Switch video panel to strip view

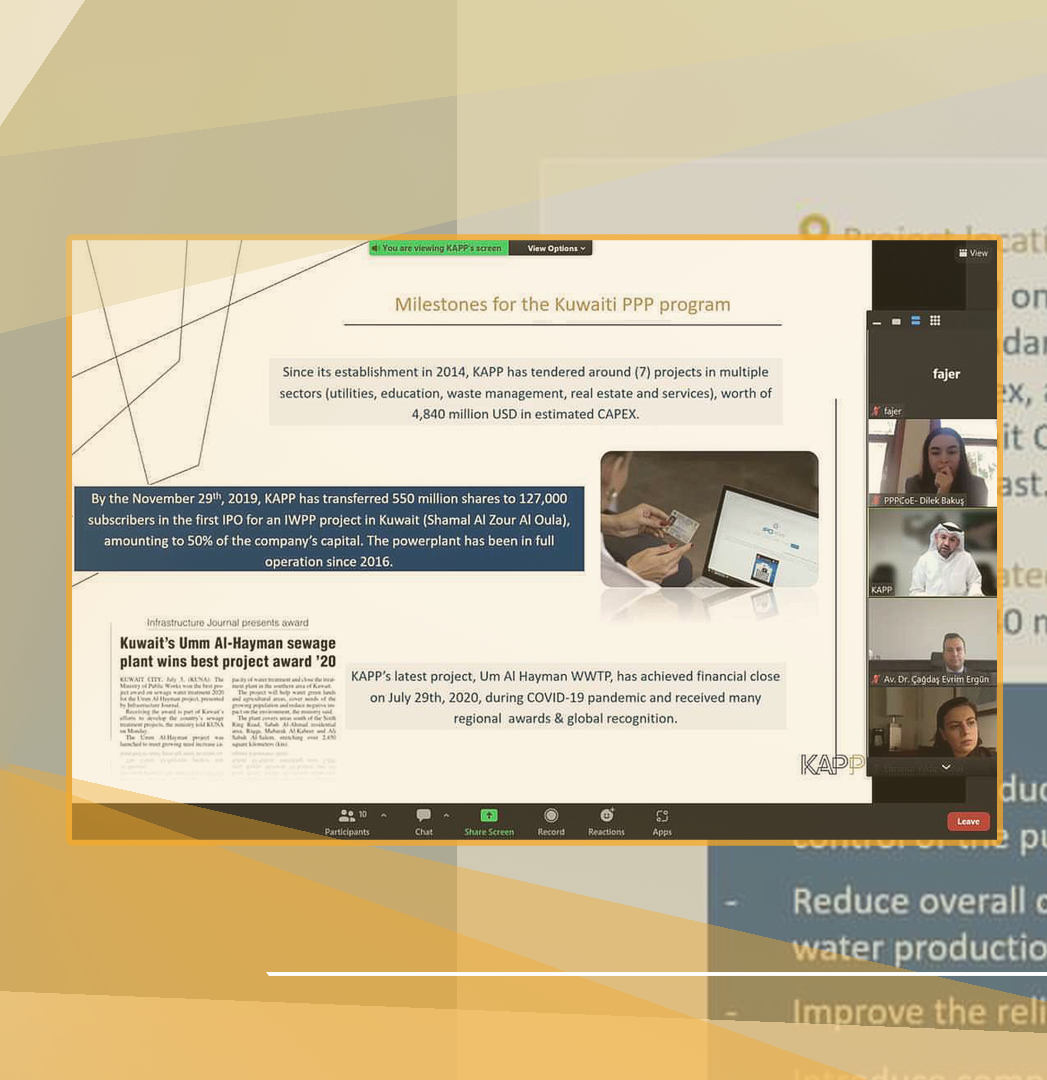[915, 321]
